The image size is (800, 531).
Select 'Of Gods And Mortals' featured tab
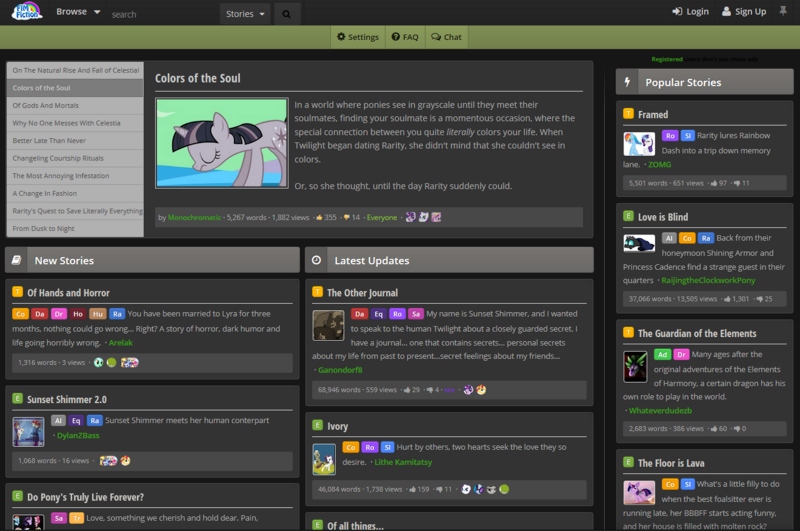(x=75, y=106)
